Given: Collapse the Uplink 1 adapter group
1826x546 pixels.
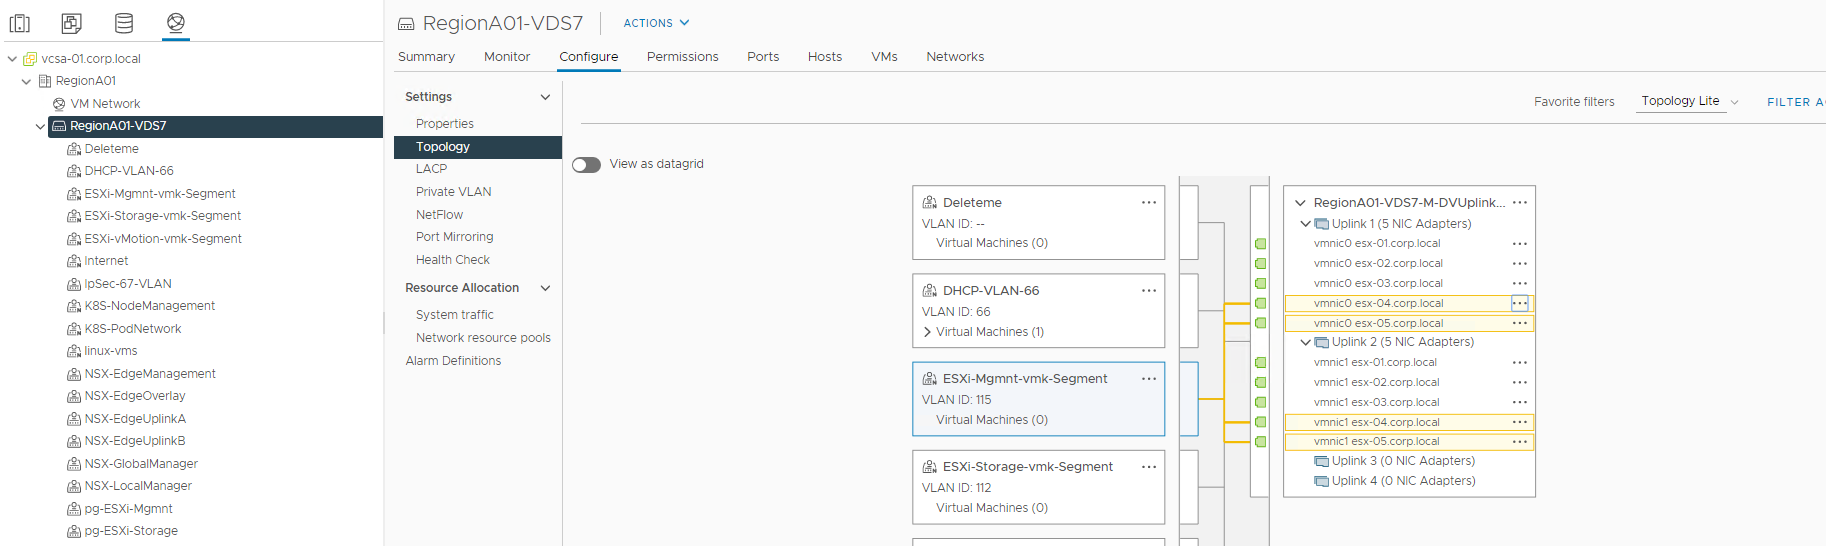Looking at the screenshot, I should [1305, 224].
